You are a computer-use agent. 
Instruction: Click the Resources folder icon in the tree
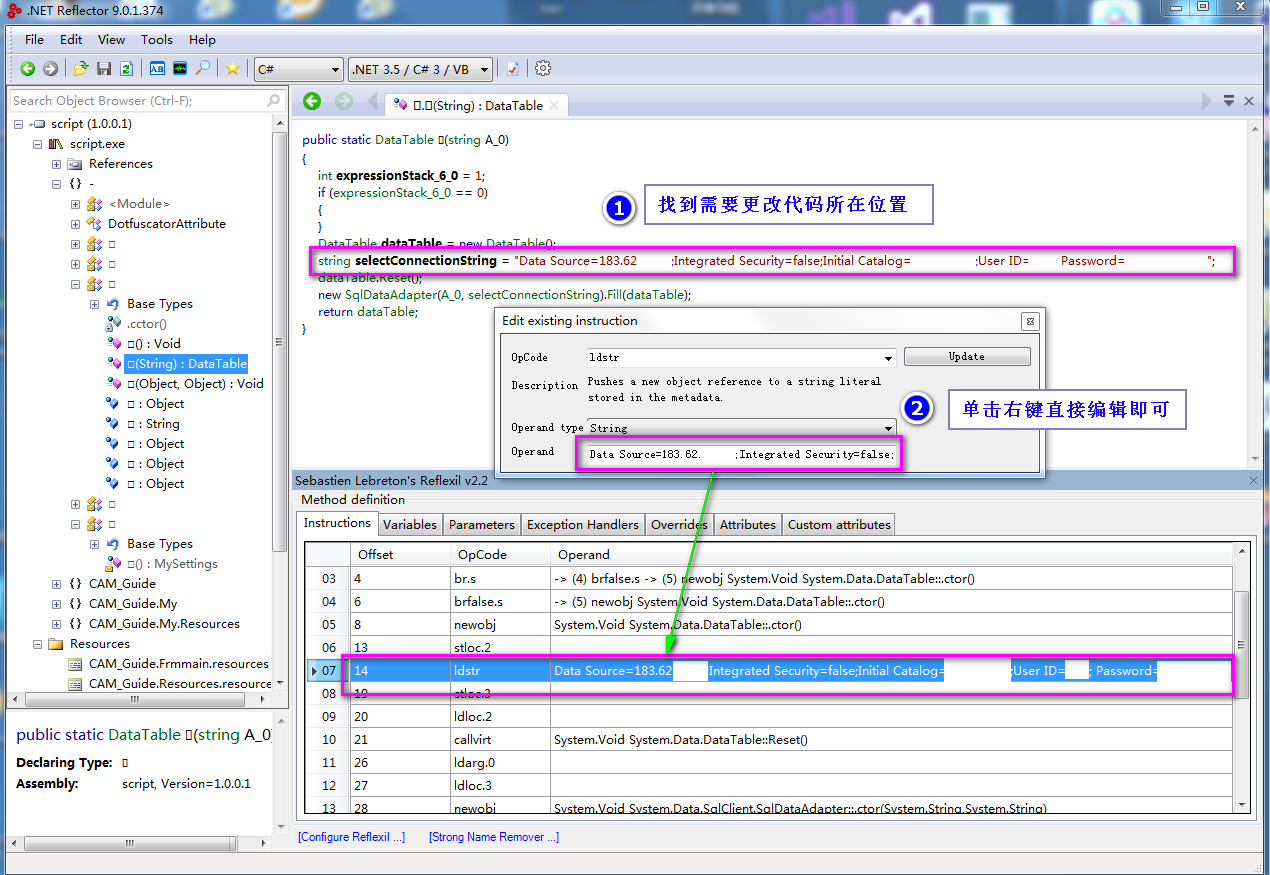click(x=56, y=644)
